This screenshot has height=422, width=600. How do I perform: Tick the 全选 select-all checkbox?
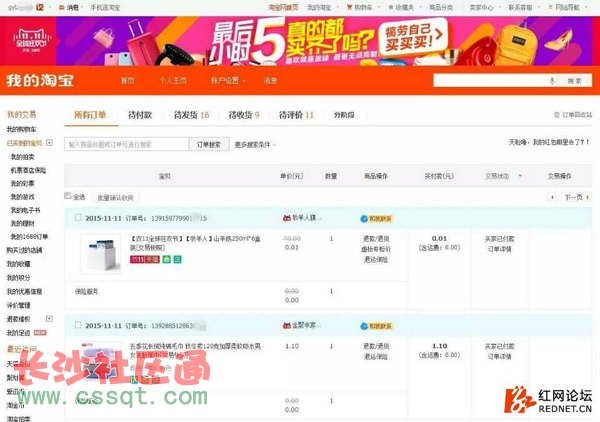(68, 196)
